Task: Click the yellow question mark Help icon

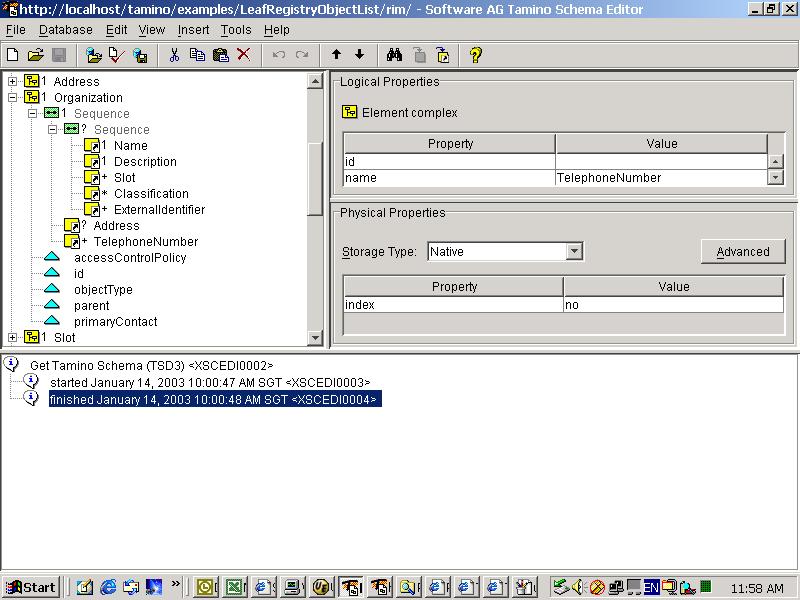Action: point(476,55)
